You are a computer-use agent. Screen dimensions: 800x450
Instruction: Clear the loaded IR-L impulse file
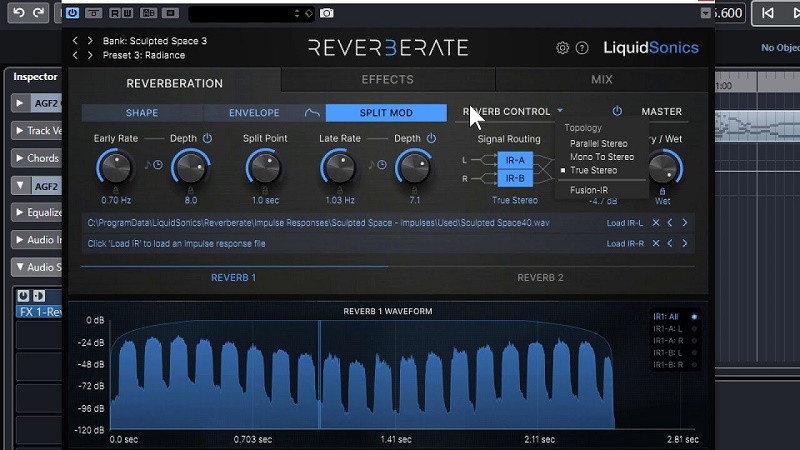[655, 223]
